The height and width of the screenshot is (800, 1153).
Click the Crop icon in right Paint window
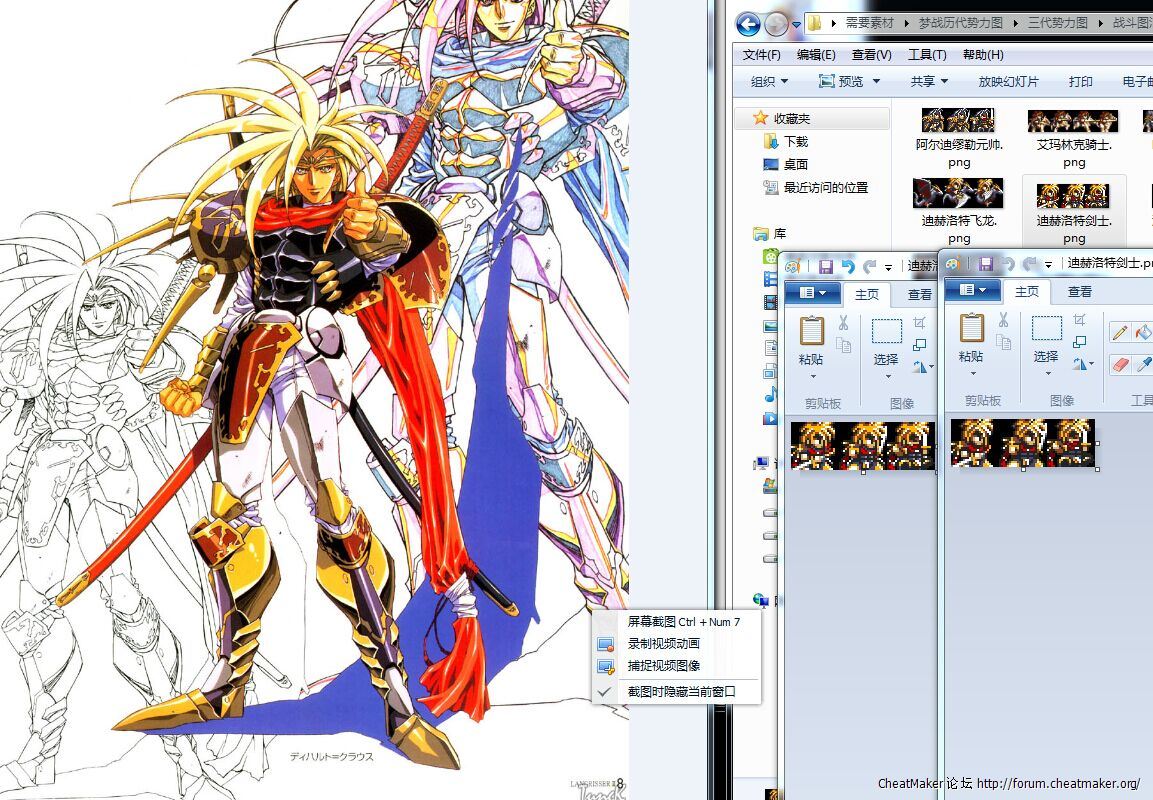click(x=1080, y=320)
